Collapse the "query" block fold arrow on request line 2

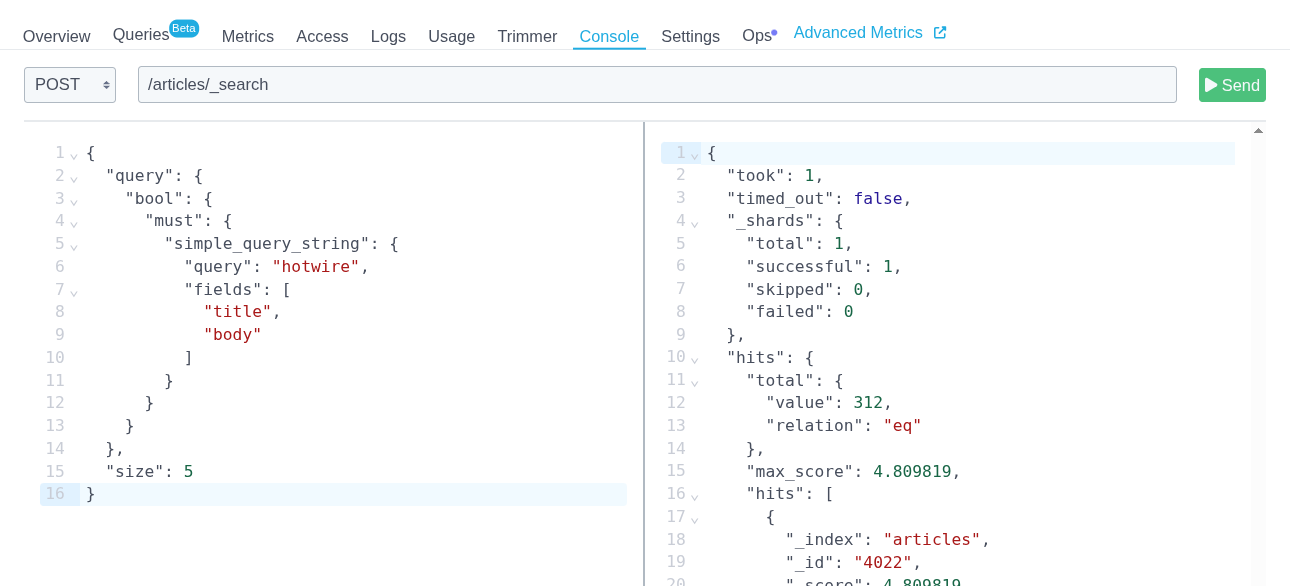pyautogui.click(x=74, y=177)
